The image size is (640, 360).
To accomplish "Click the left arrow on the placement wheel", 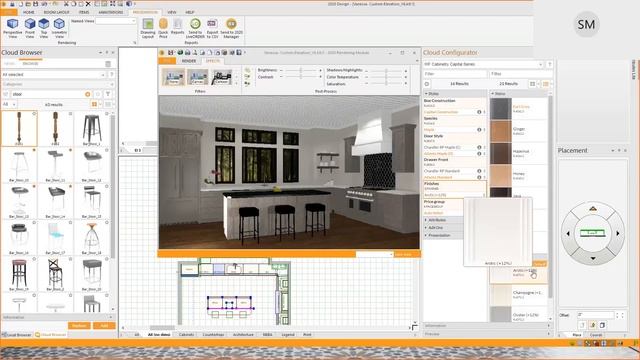I will point(568,233).
